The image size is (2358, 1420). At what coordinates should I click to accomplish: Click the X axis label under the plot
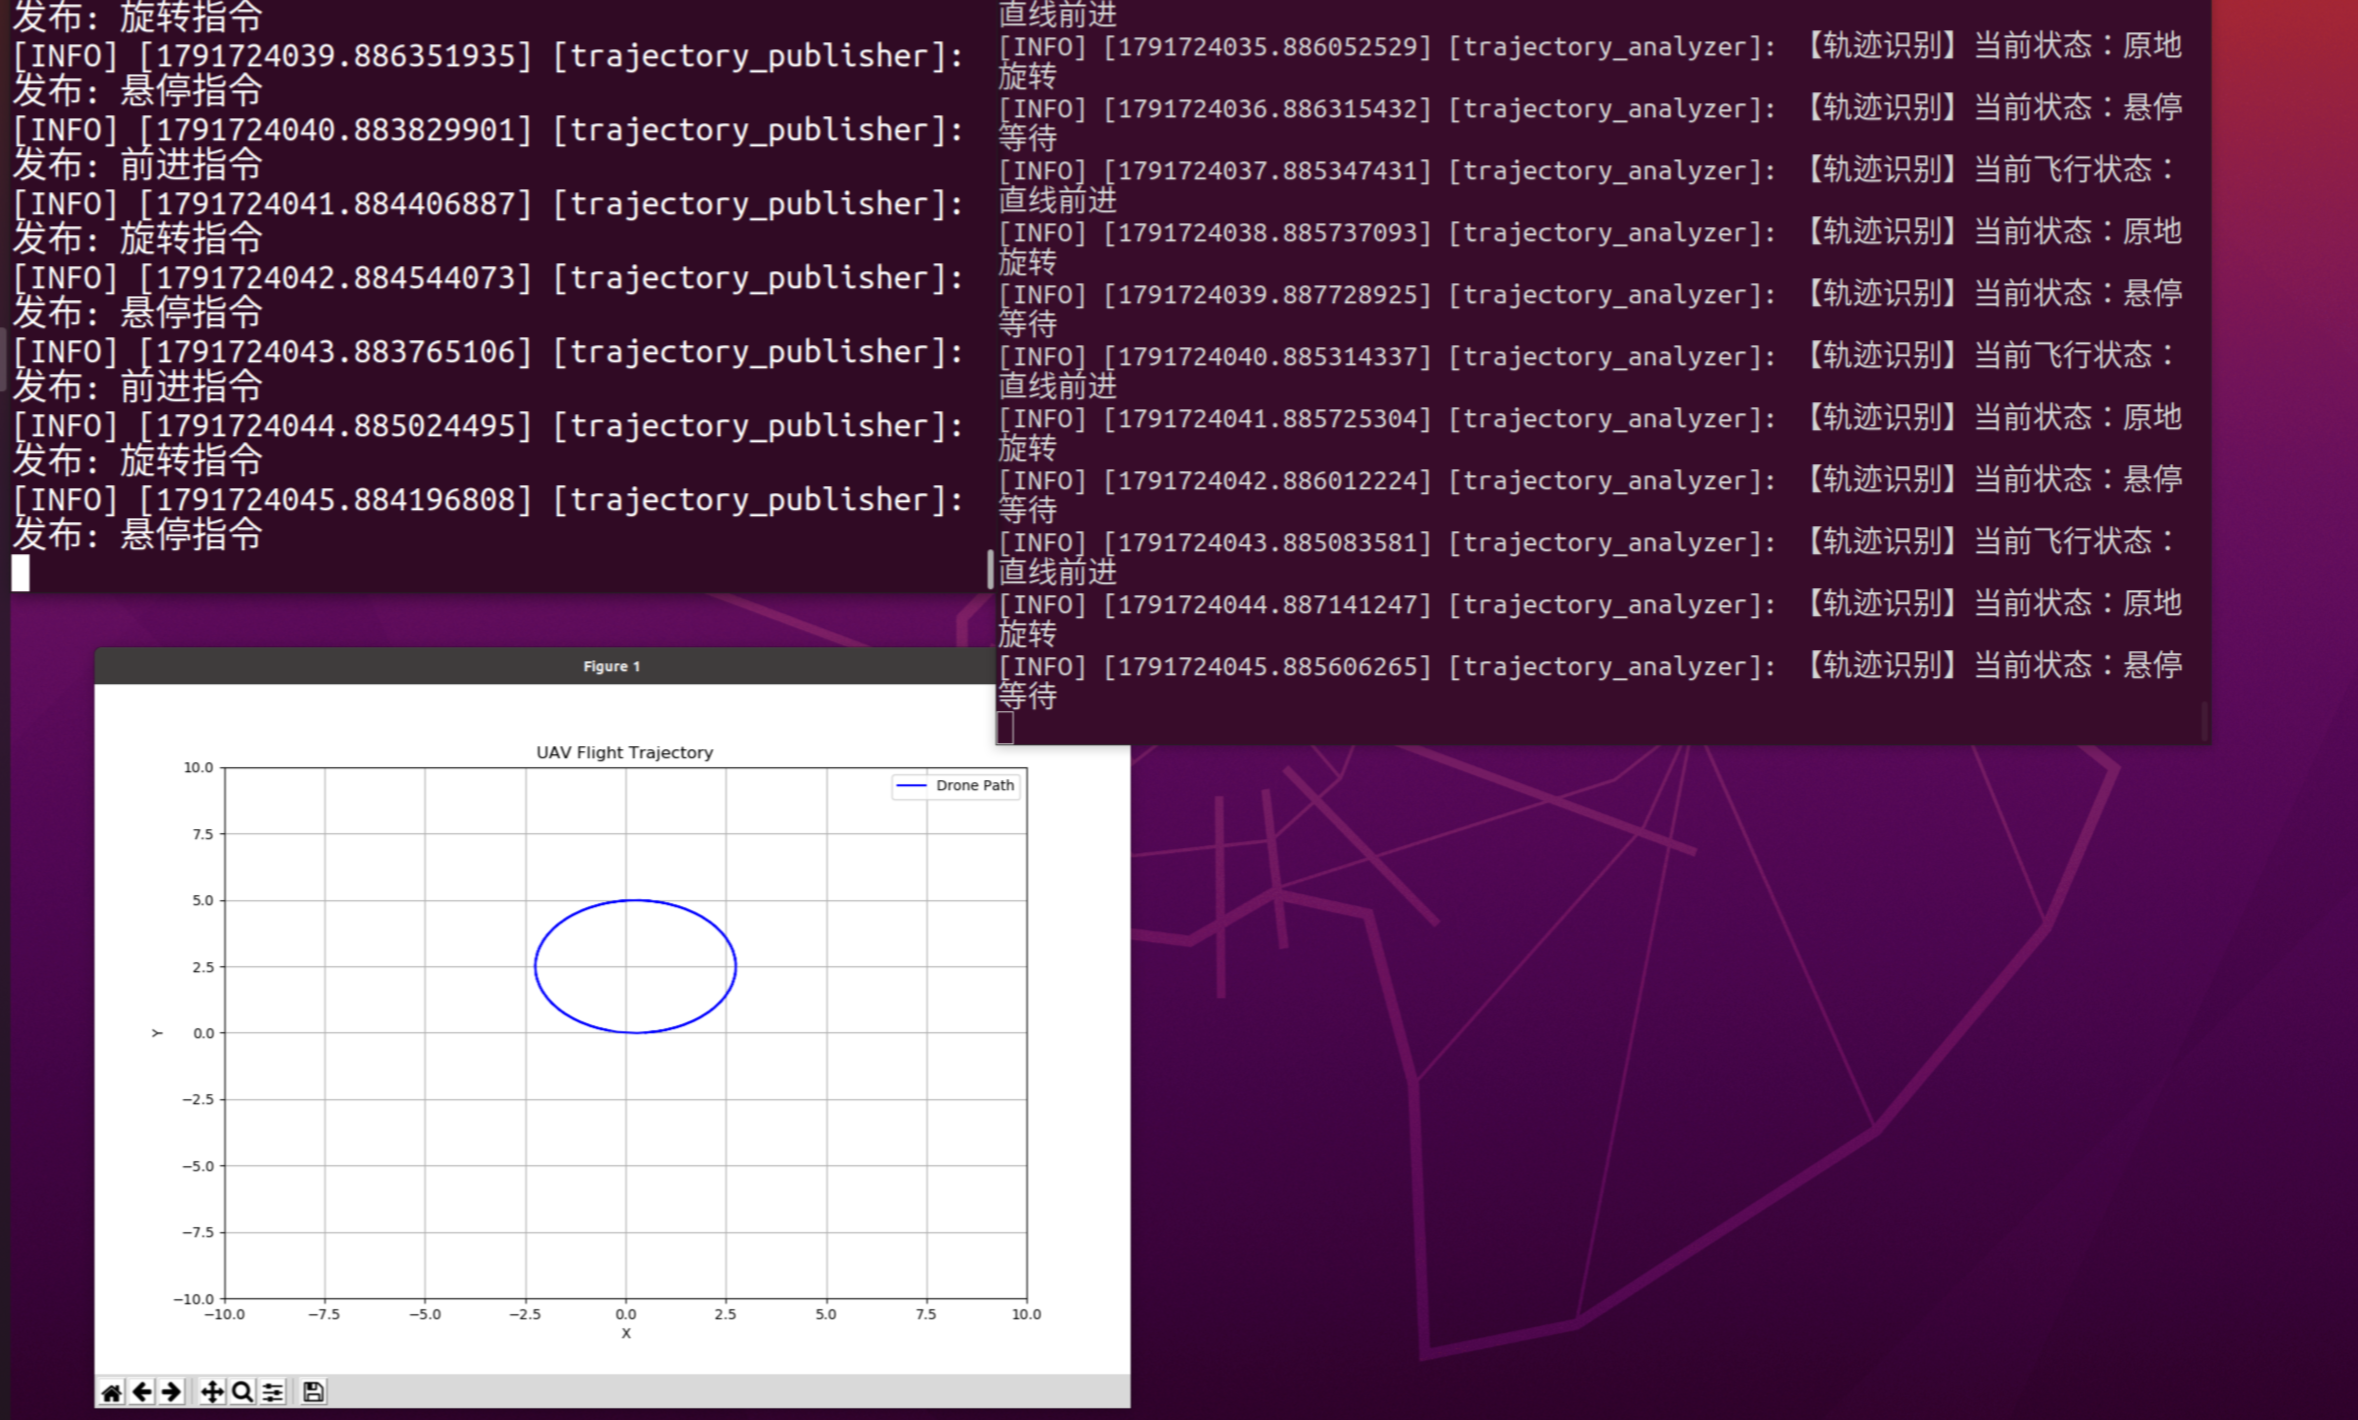coord(626,1333)
